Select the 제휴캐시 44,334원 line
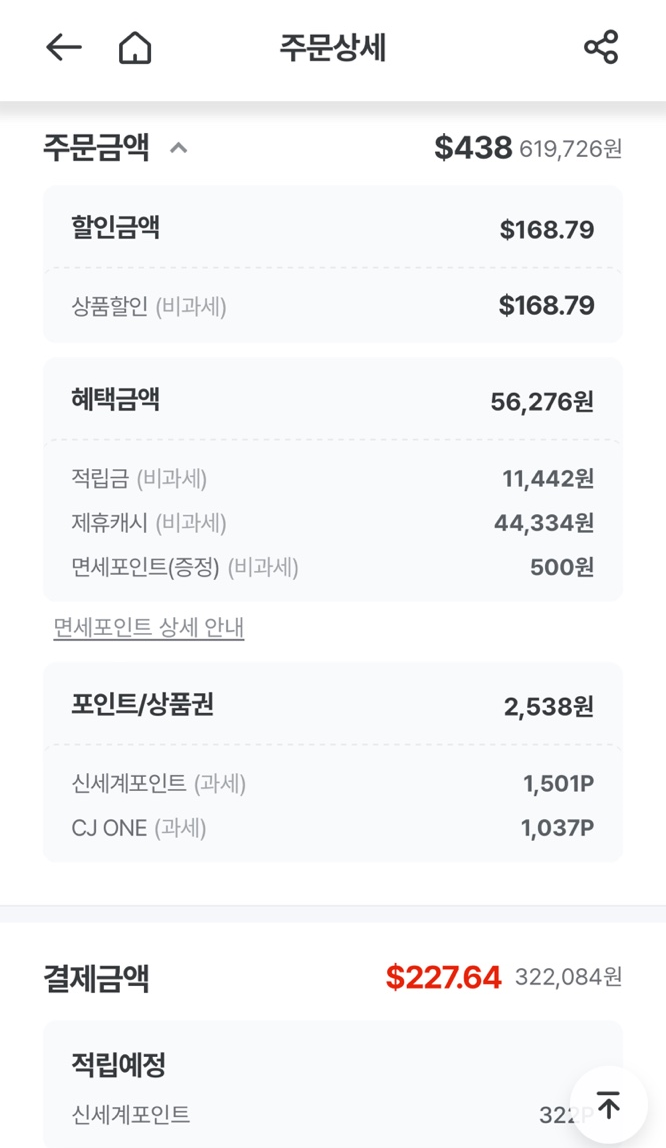This screenshot has width=666, height=1148. click(332, 523)
